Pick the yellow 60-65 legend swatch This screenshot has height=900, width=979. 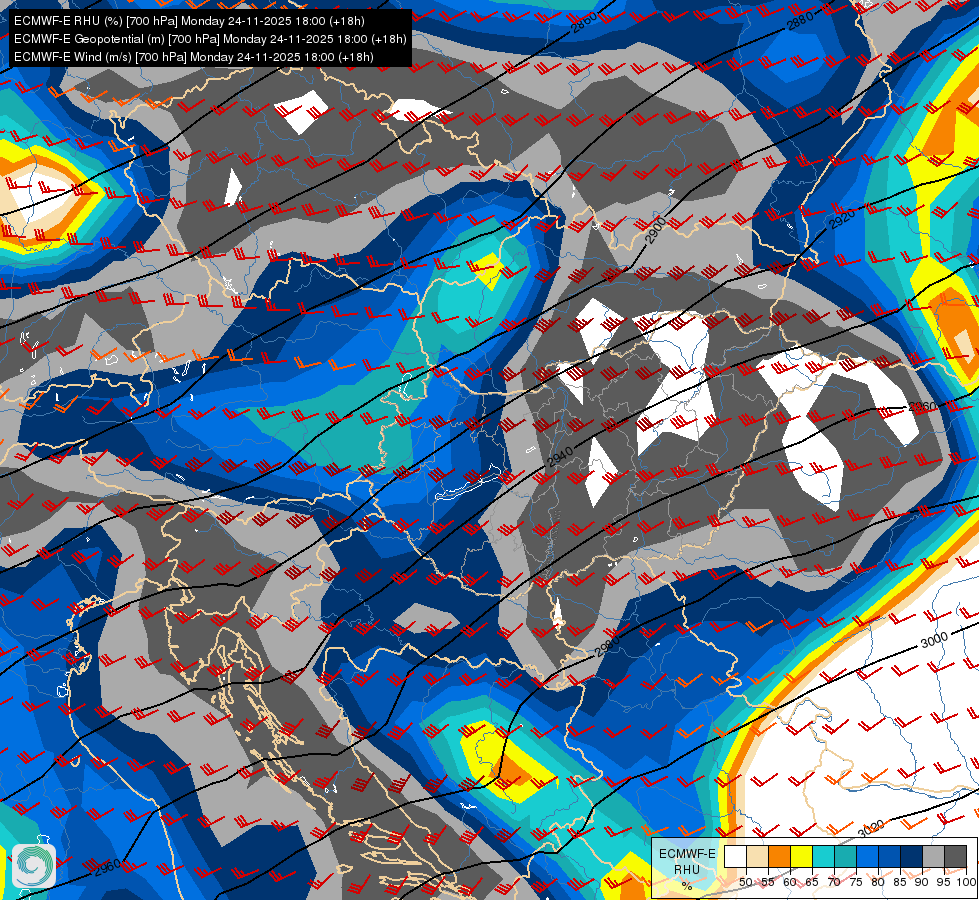801,857
